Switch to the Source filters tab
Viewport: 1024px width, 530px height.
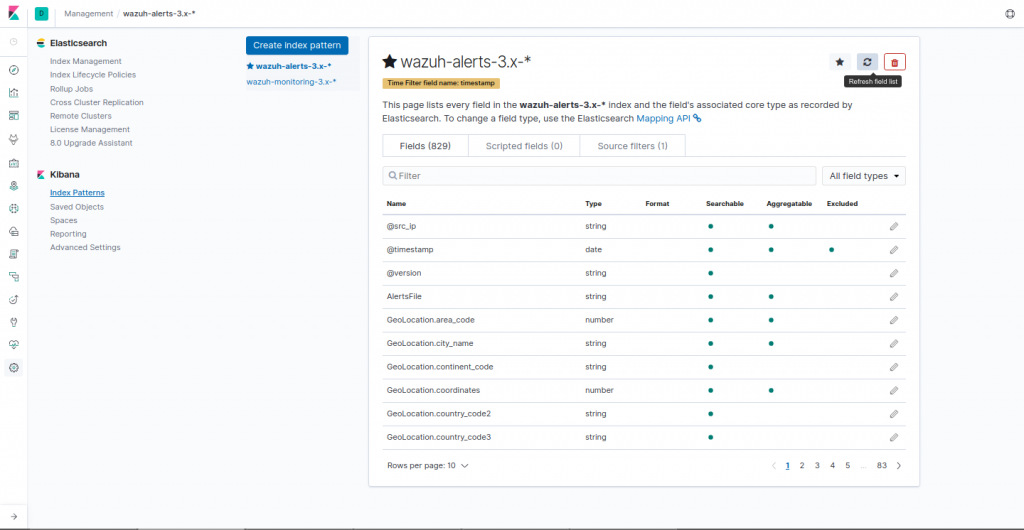[632, 146]
